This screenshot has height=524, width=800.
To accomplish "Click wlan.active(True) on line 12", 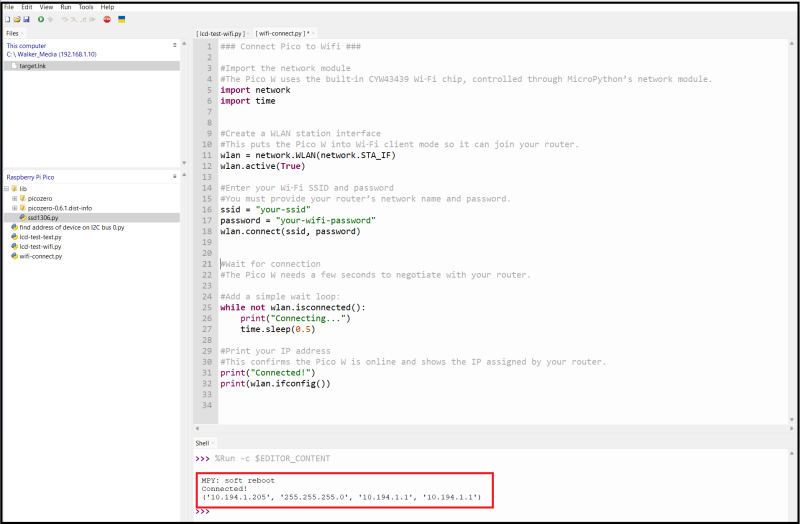I will 263,166.
